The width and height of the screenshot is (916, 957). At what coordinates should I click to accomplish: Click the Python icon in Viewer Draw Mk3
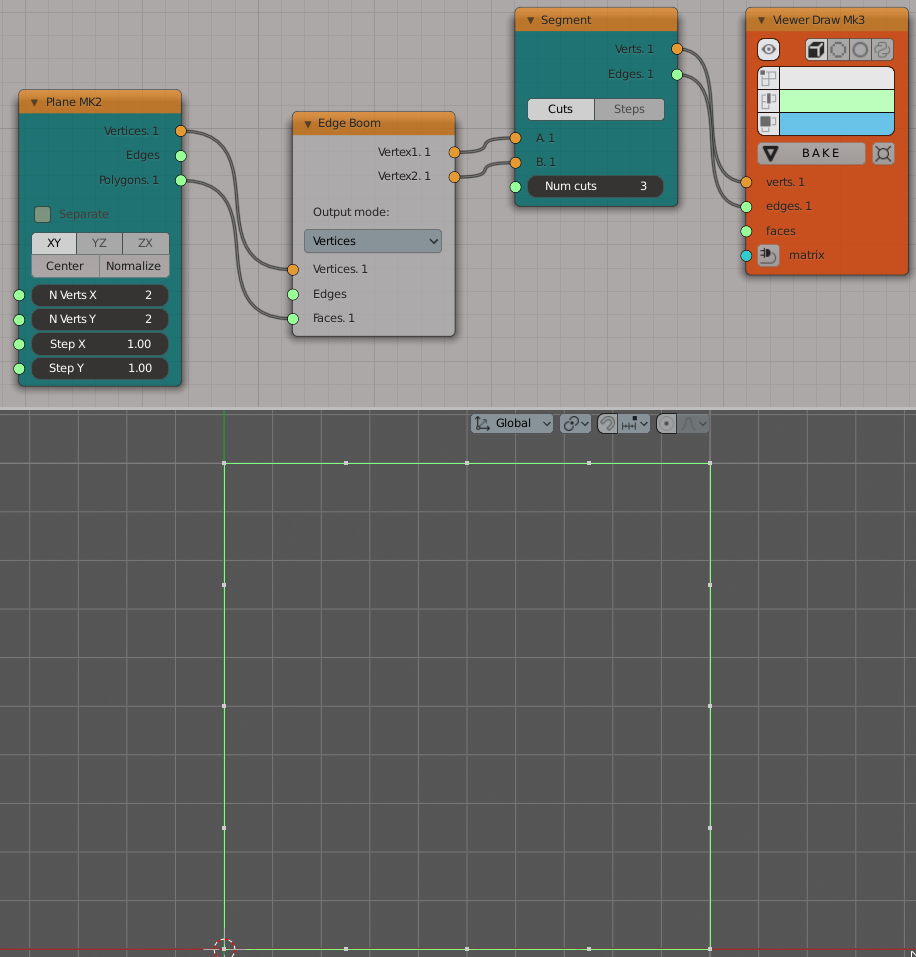(882, 49)
